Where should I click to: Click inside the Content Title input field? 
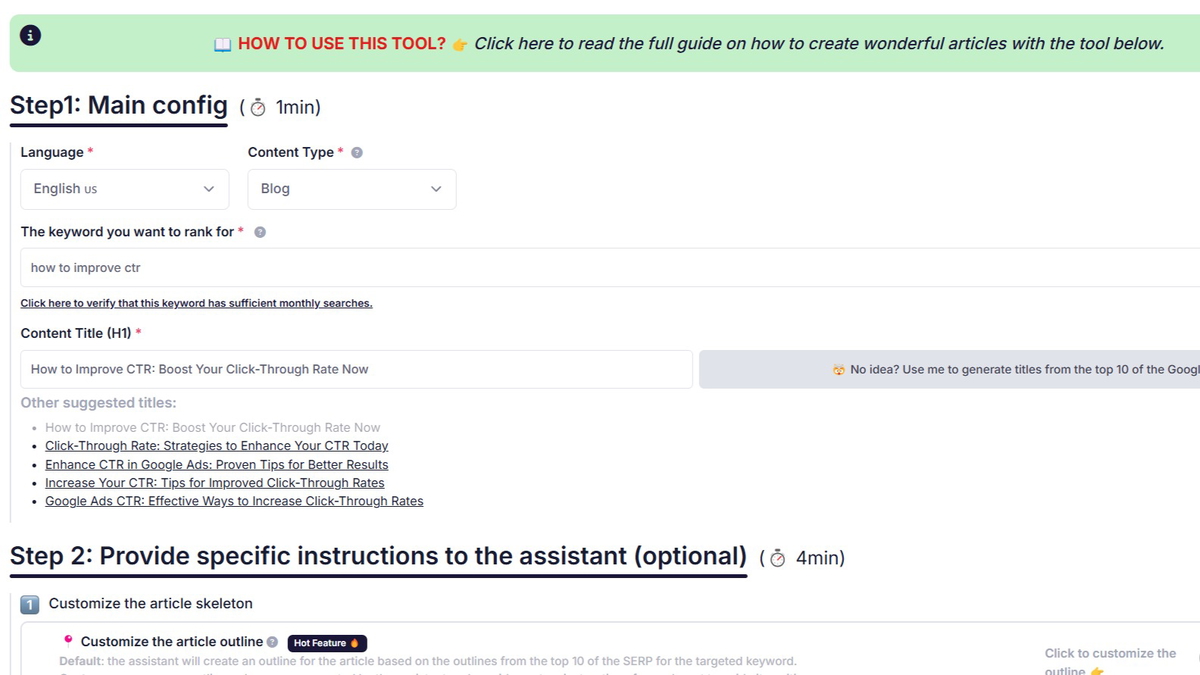pos(356,369)
